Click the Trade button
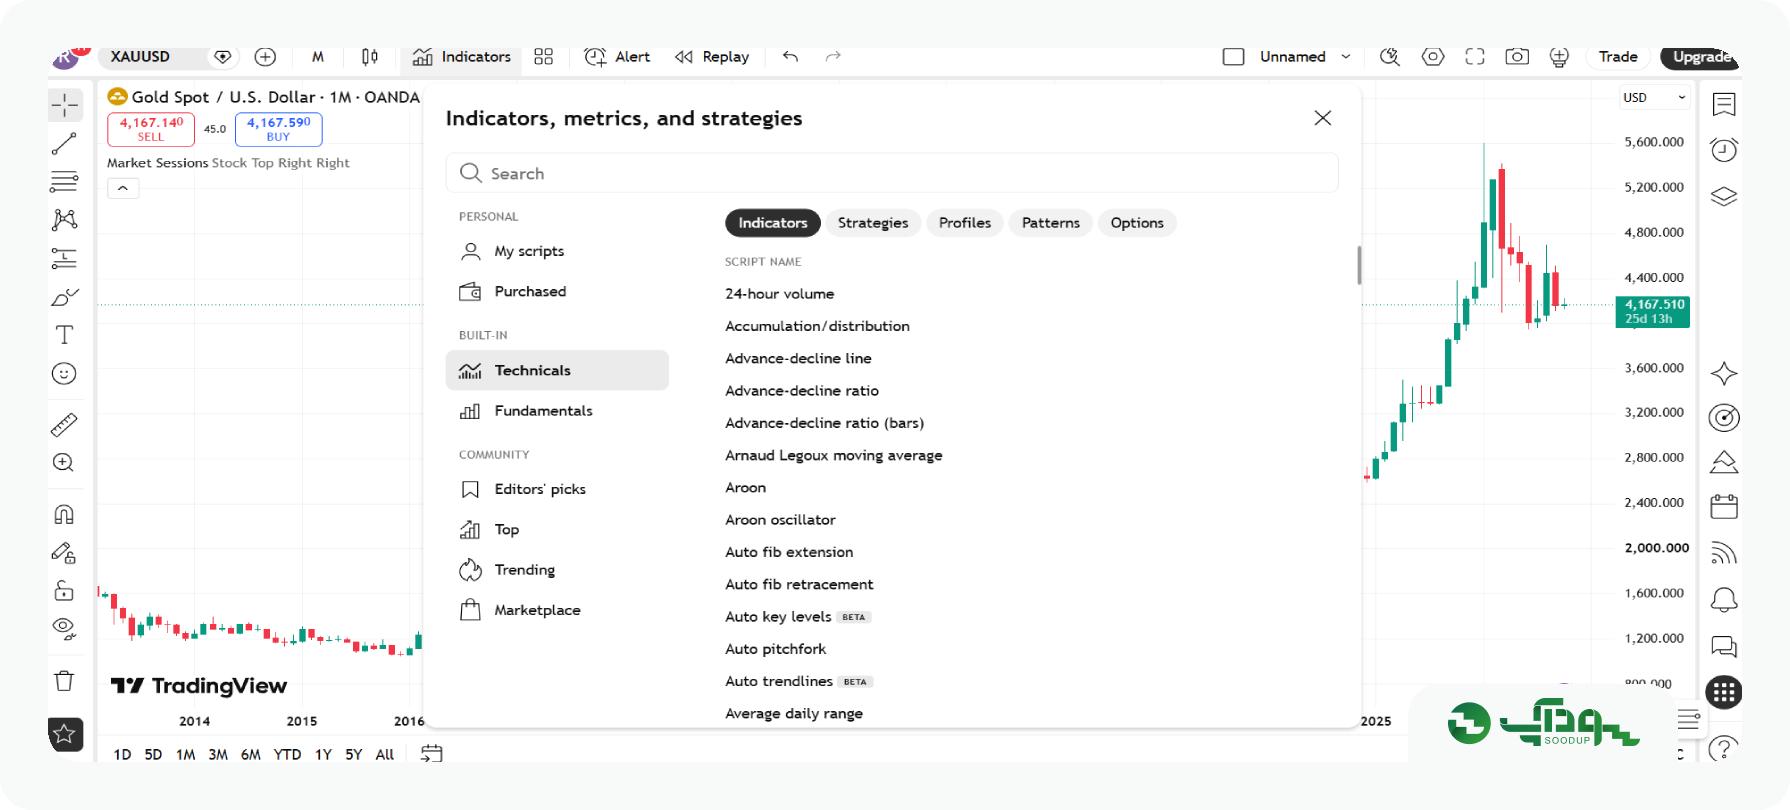This screenshot has width=1790, height=810. (x=1618, y=57)
